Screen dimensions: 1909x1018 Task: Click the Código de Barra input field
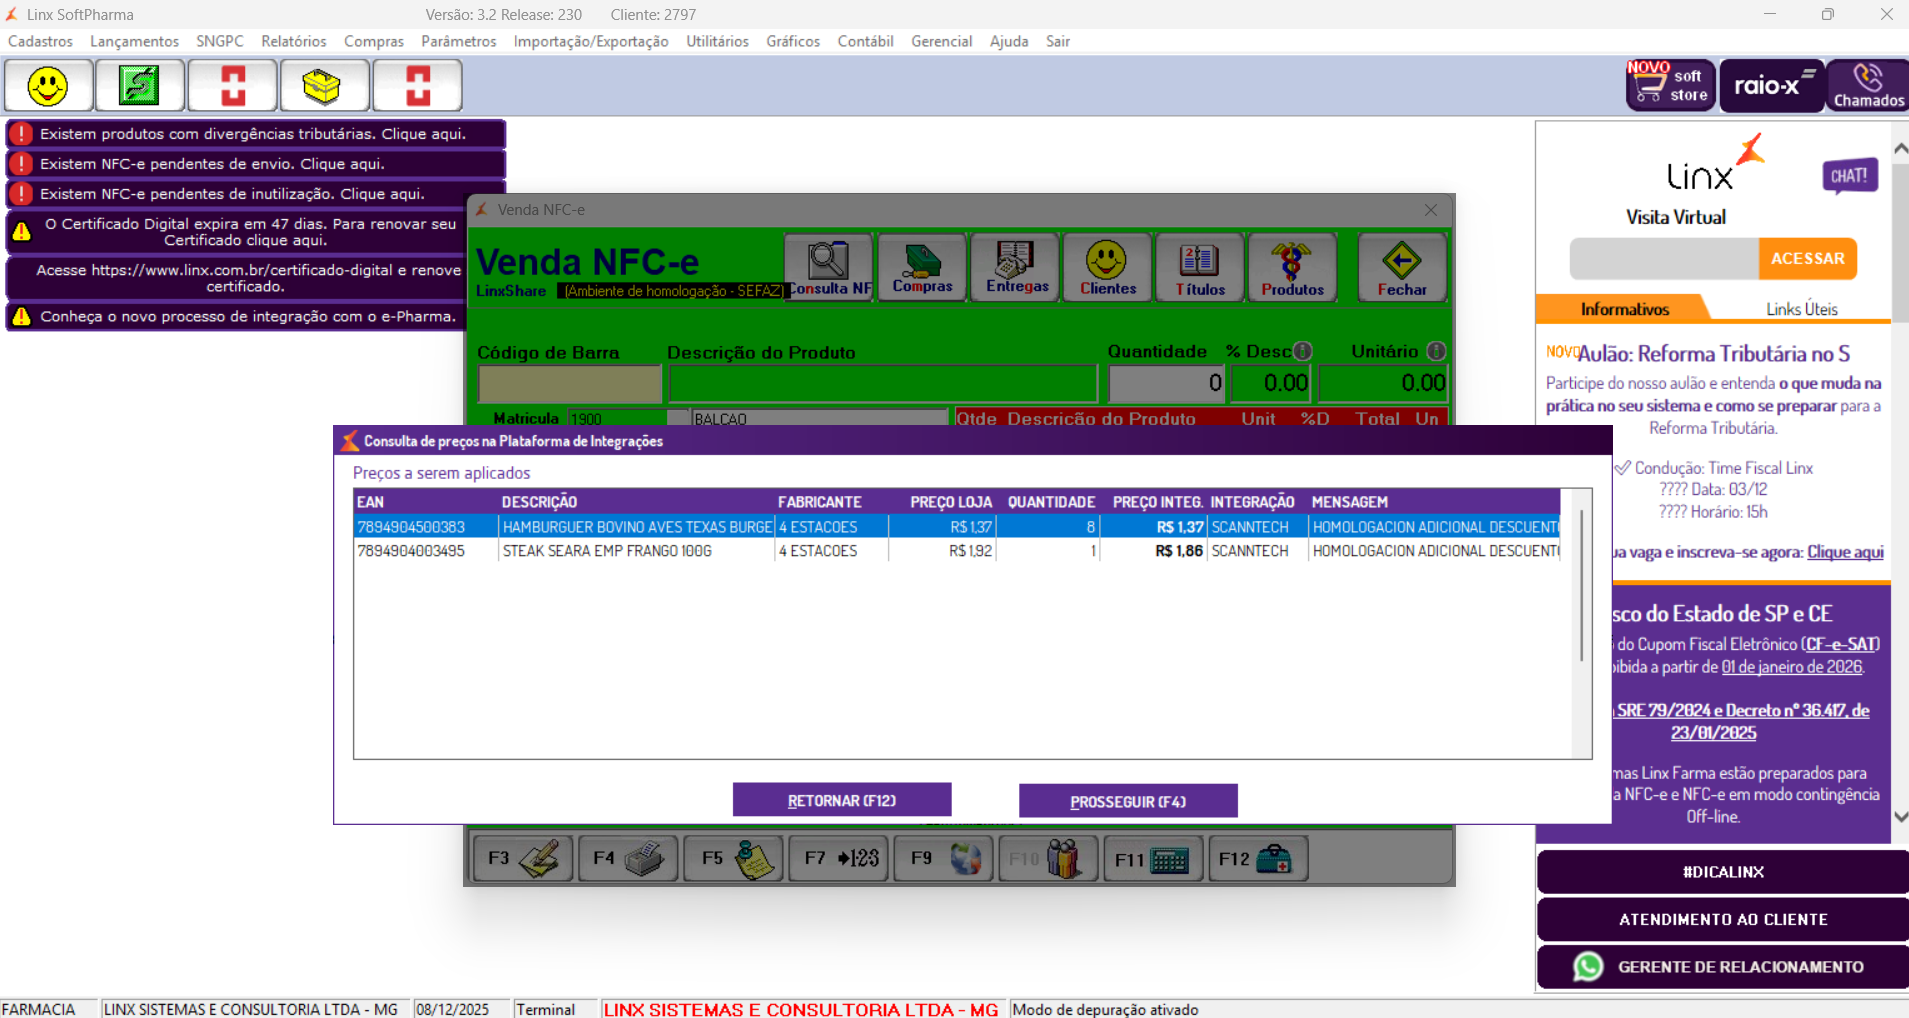pos(570,383)
